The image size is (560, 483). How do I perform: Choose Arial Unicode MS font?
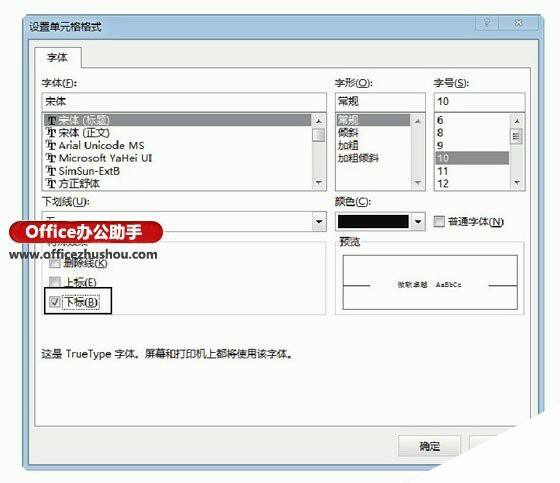[178, 145]
